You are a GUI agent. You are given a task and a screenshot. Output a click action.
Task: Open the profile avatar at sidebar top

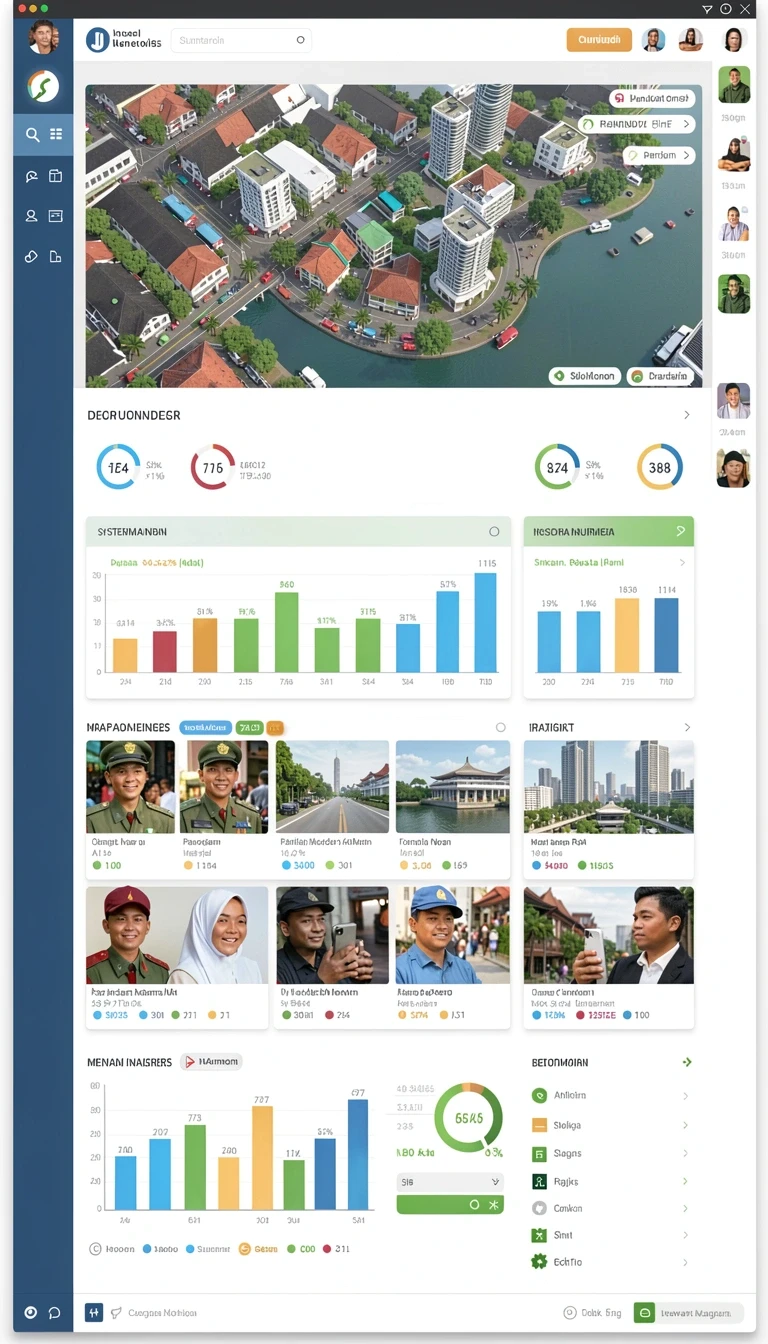[43, 38]
